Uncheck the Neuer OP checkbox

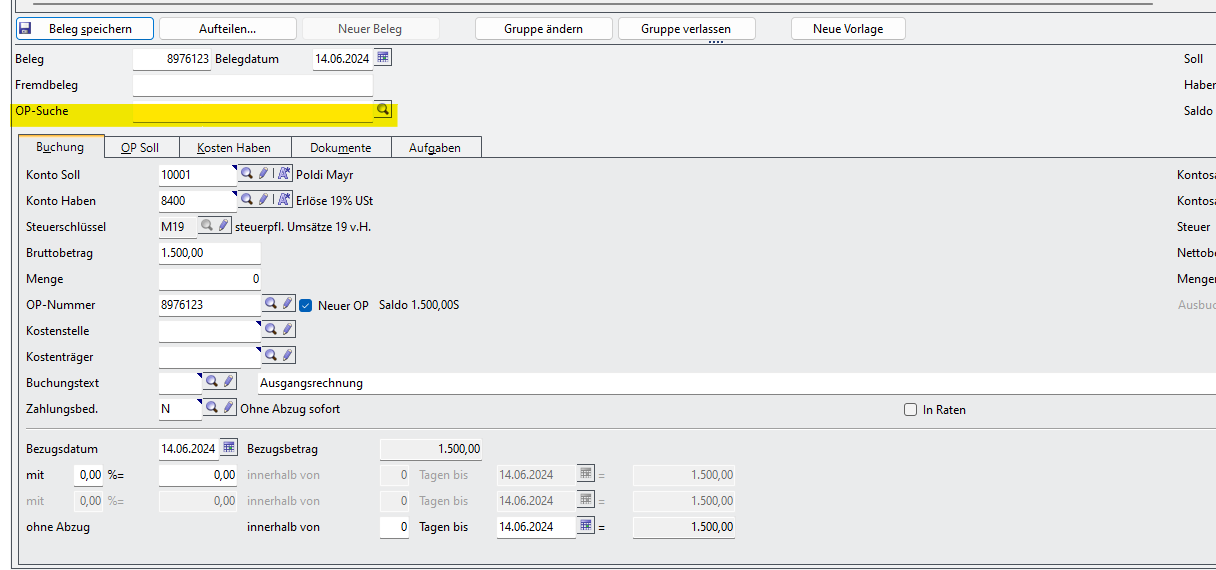(x=307, y=305)
